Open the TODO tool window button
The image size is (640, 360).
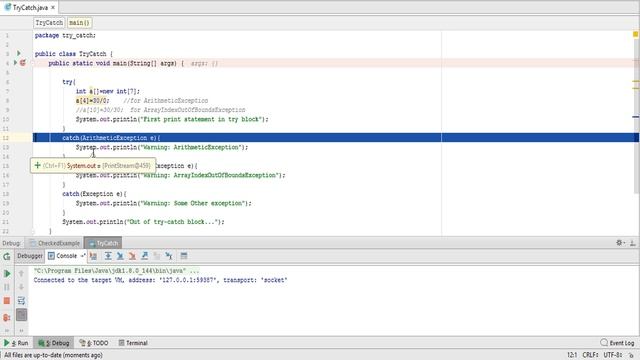point(94,343)
